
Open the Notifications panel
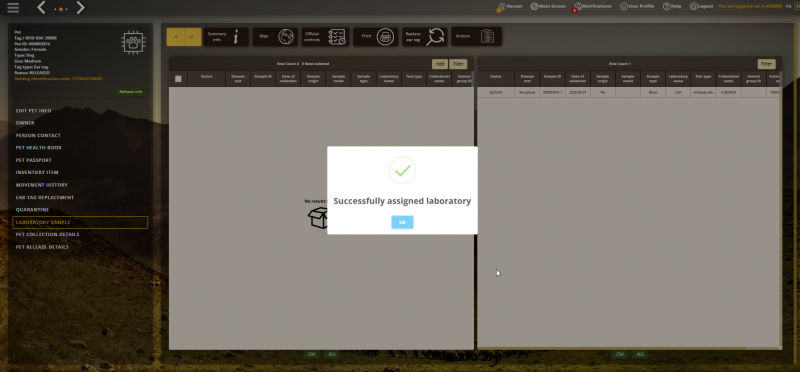pos(592,7)
